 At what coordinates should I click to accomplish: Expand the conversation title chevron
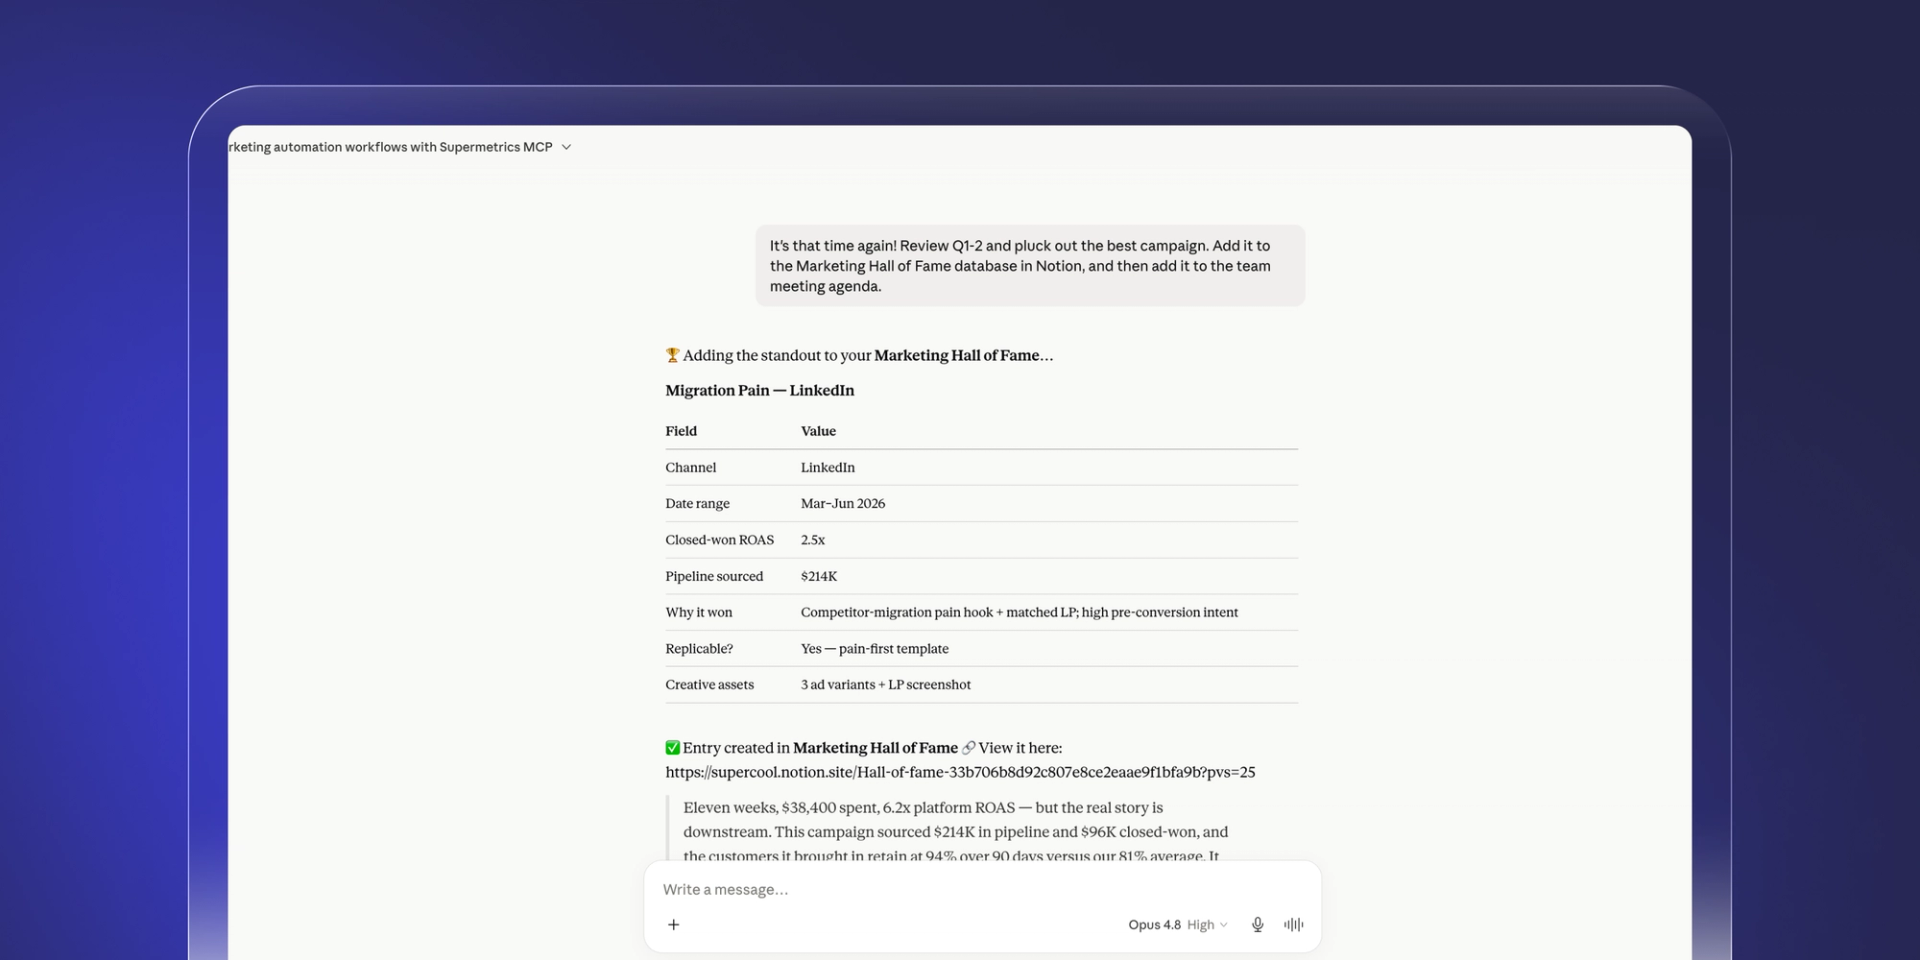pos(566,147)
